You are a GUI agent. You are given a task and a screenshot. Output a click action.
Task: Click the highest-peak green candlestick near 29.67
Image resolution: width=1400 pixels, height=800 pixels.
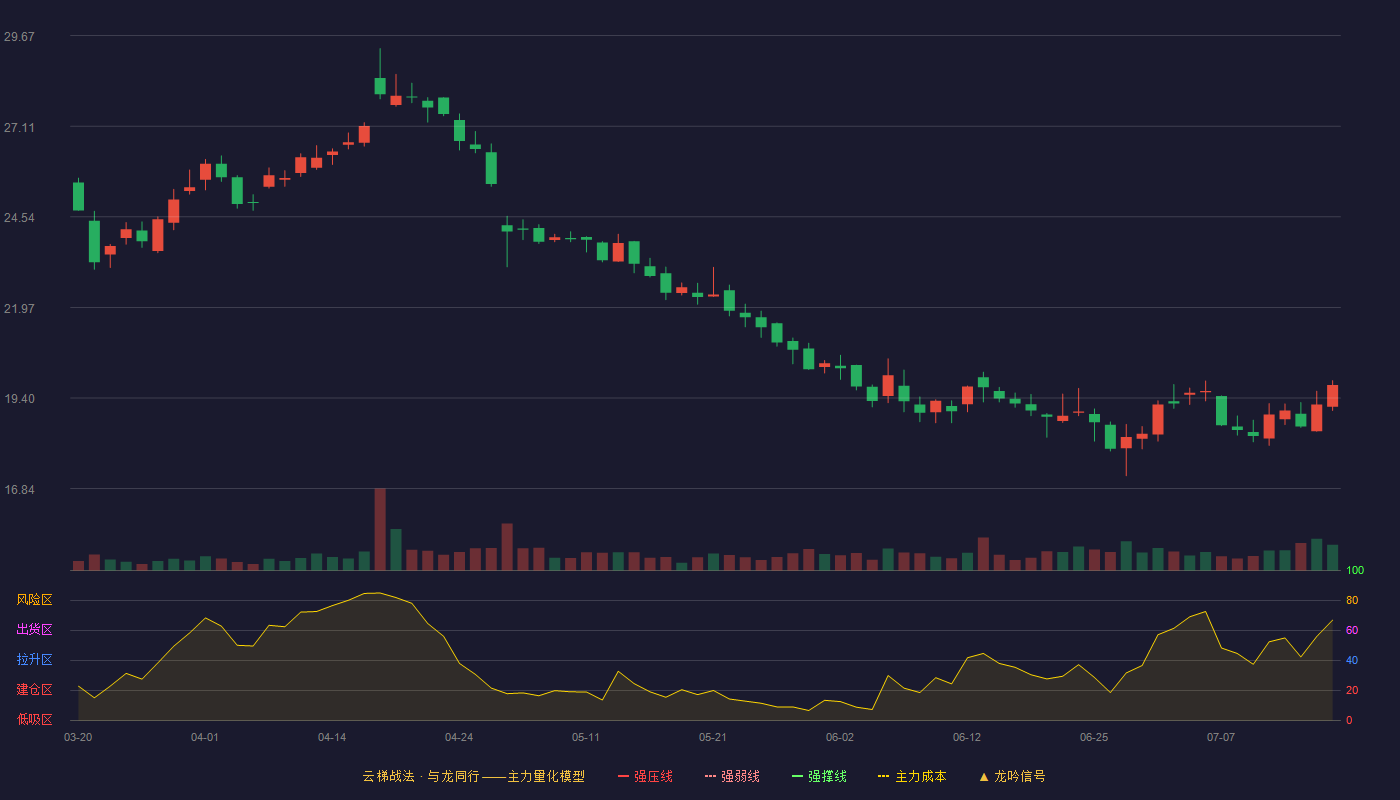[x=380, y=86]
